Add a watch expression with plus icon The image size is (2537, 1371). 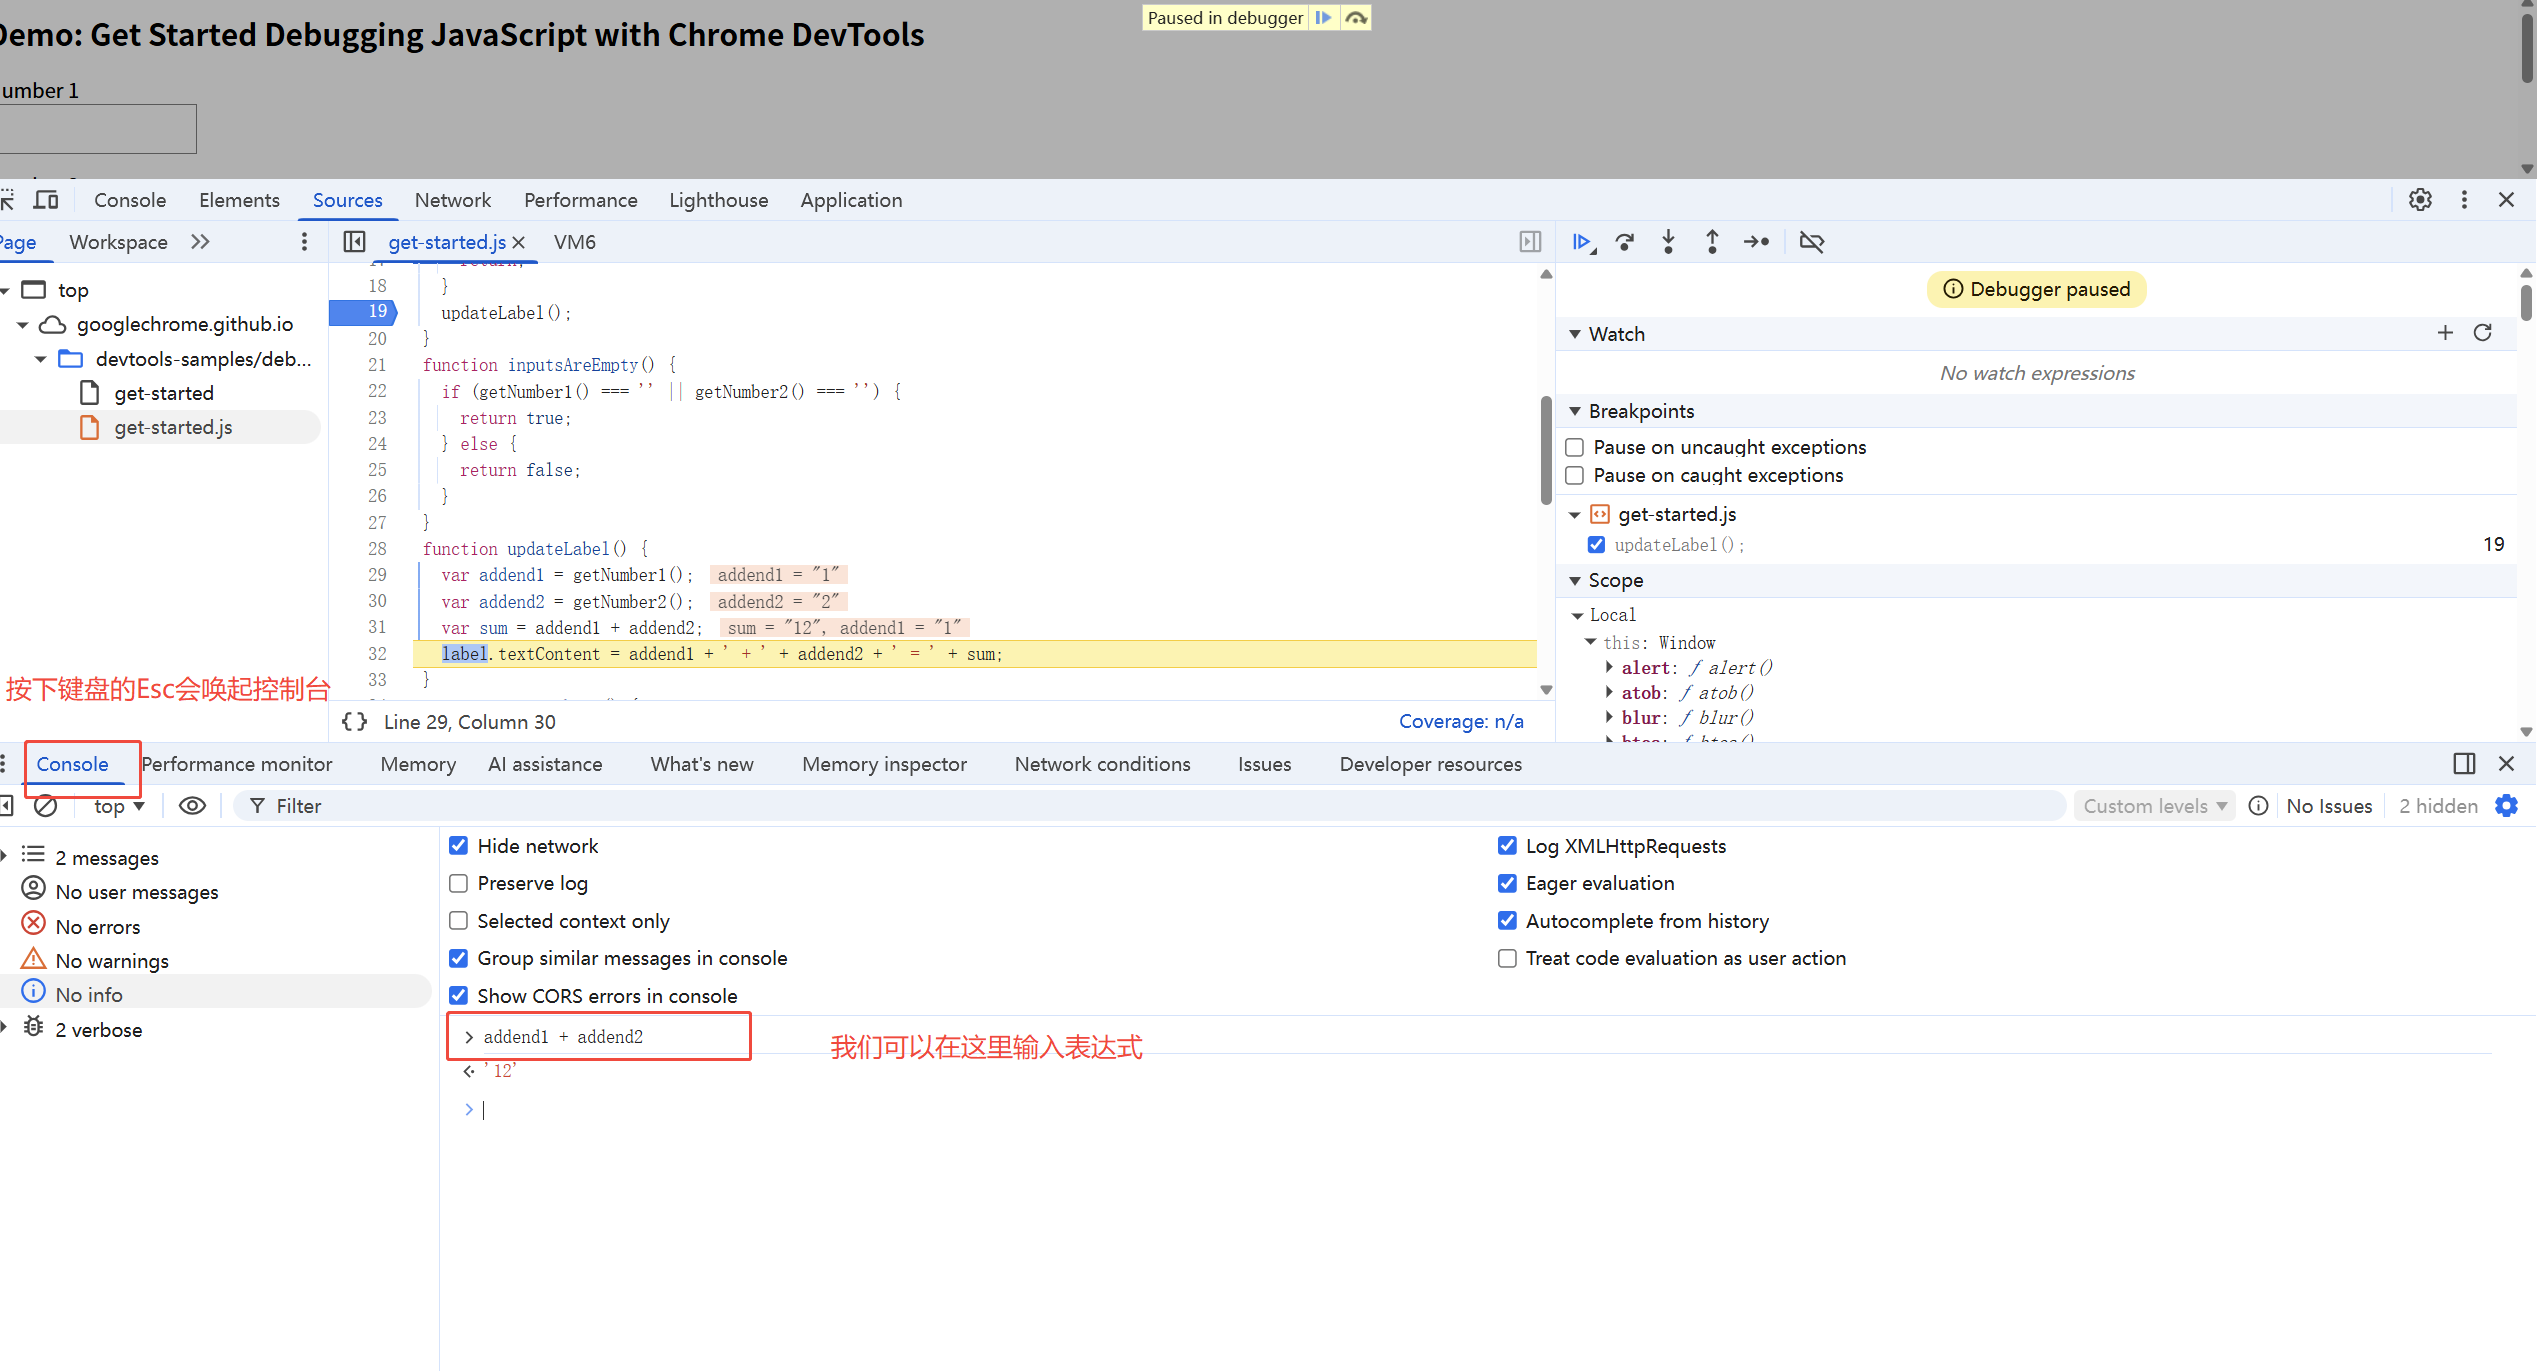(x=2445, y=333)
